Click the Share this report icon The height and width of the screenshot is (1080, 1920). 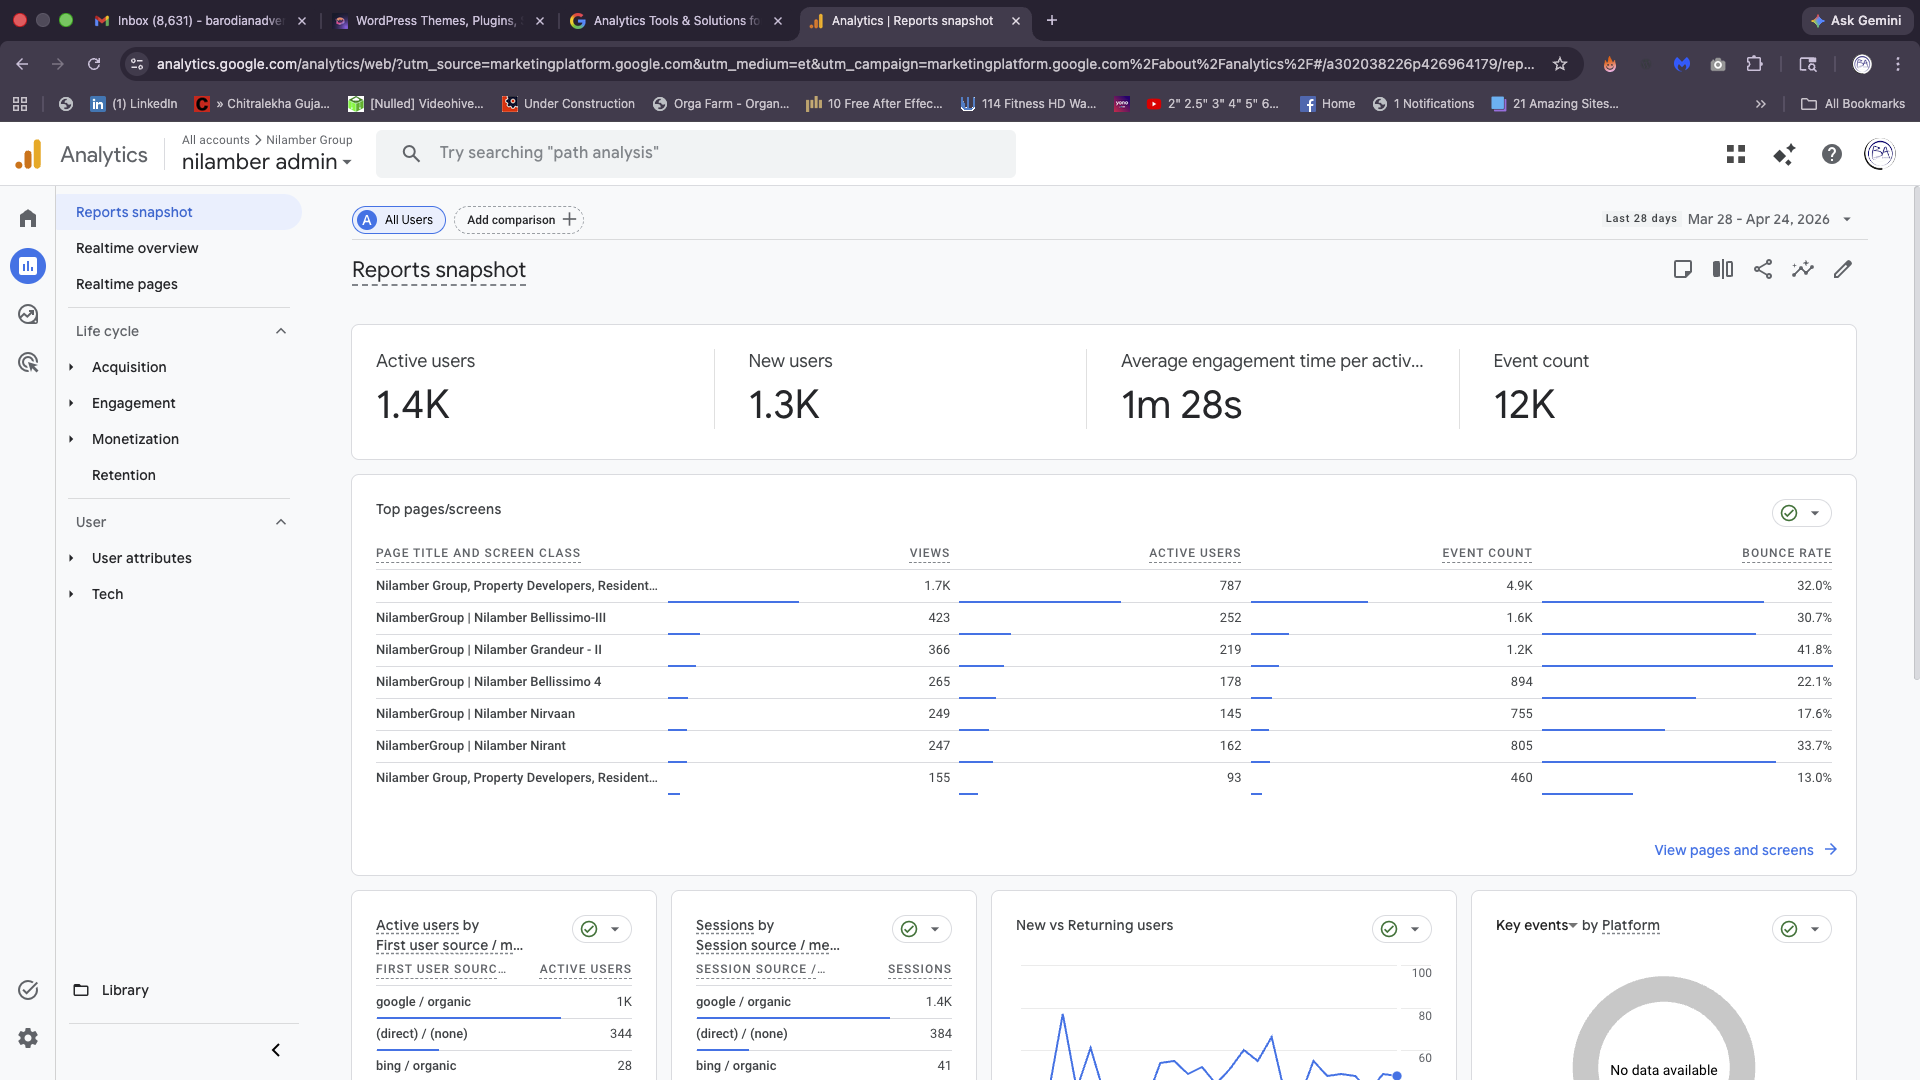(1763, 269)
